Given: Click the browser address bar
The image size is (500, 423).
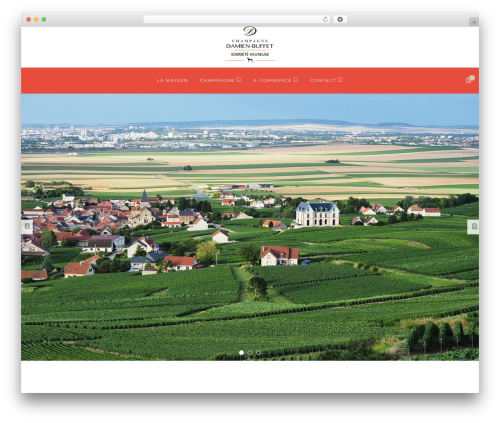Looking at the screenshot, I should coord(237,19).
